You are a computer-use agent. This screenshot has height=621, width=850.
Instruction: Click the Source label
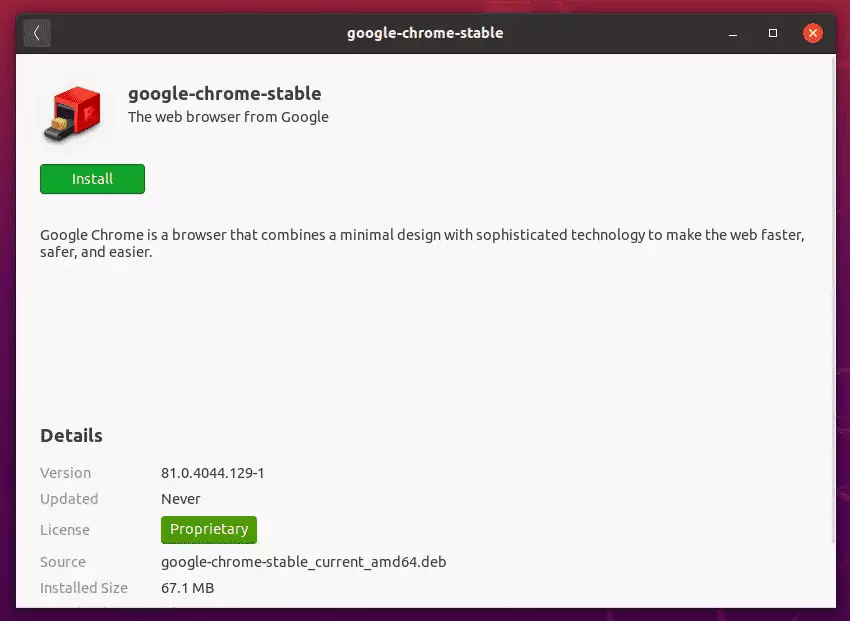(63, 562)
